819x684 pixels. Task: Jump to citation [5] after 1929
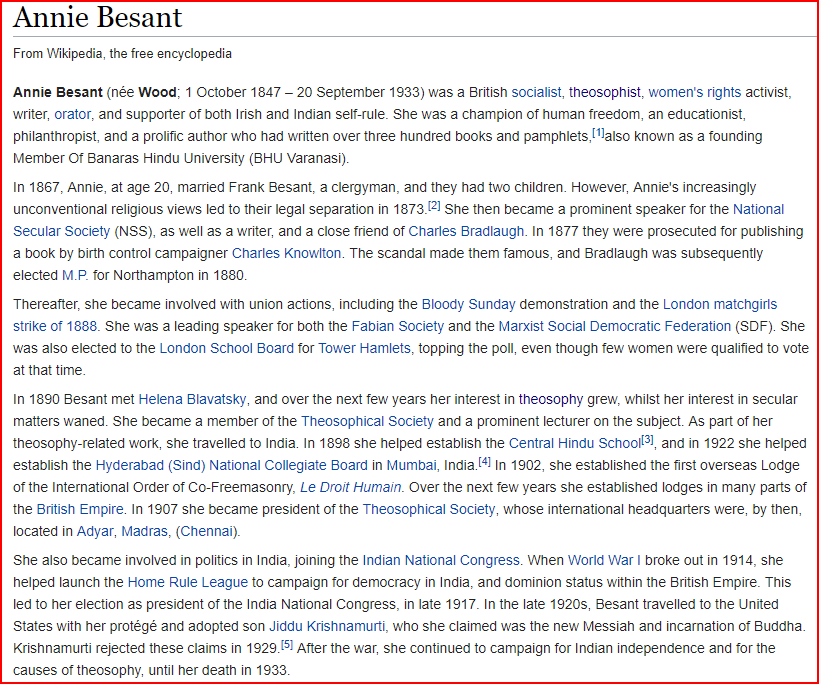coord(287,644)
